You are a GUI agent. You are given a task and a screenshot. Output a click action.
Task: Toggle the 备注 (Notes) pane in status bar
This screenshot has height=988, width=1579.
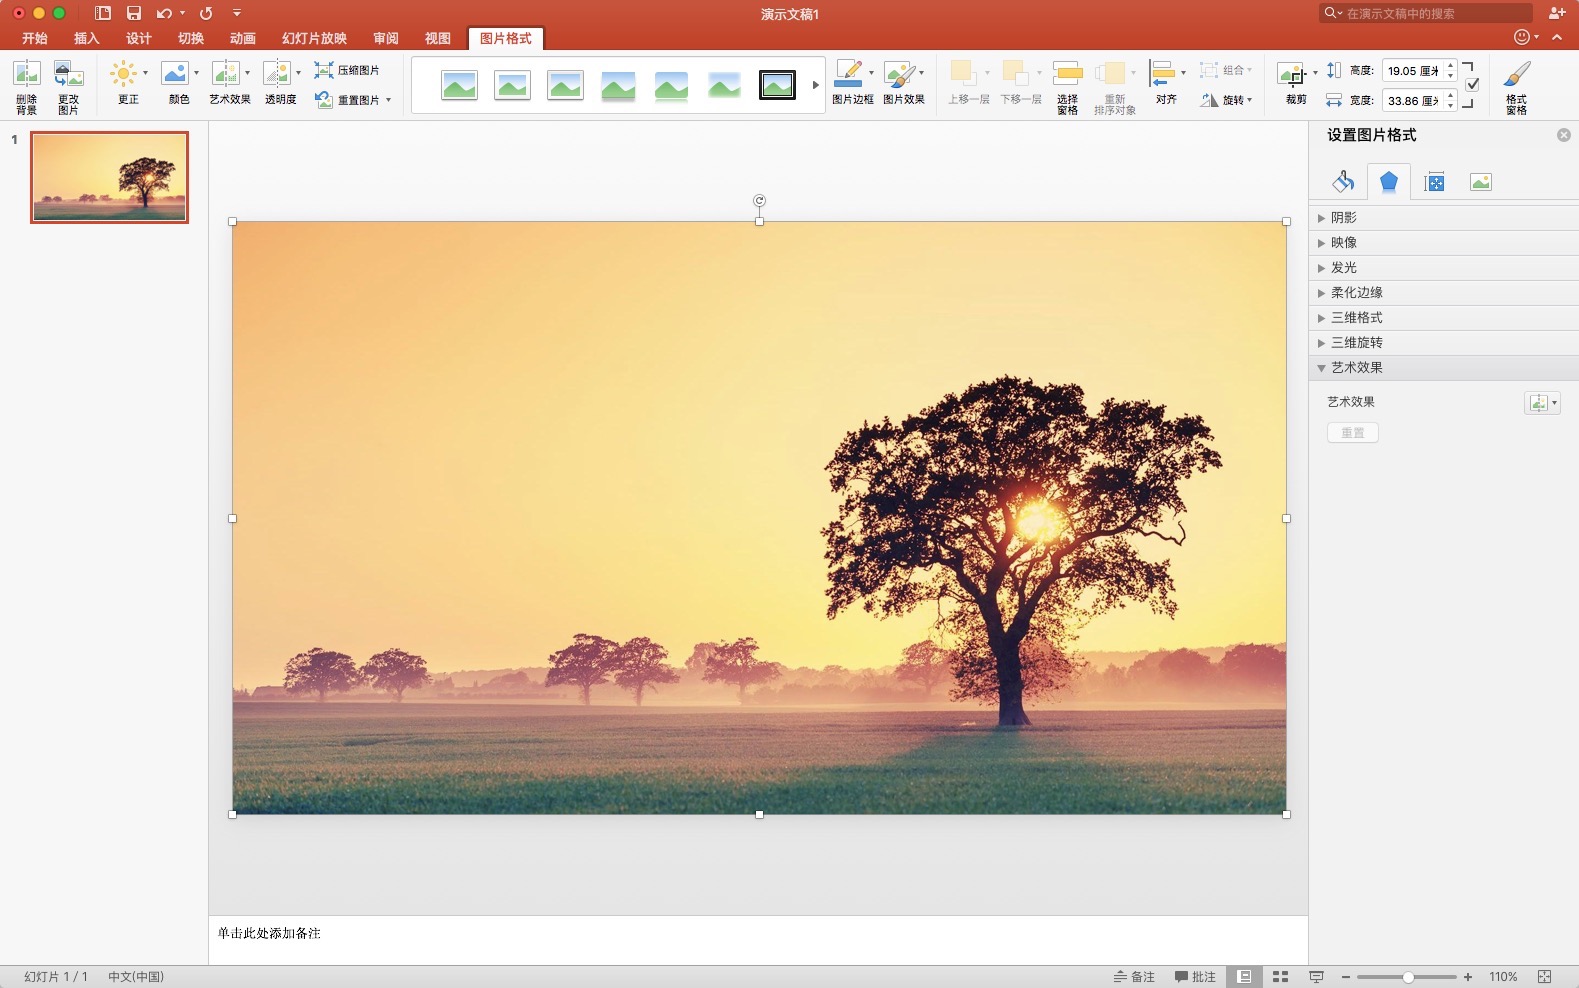1134,977
